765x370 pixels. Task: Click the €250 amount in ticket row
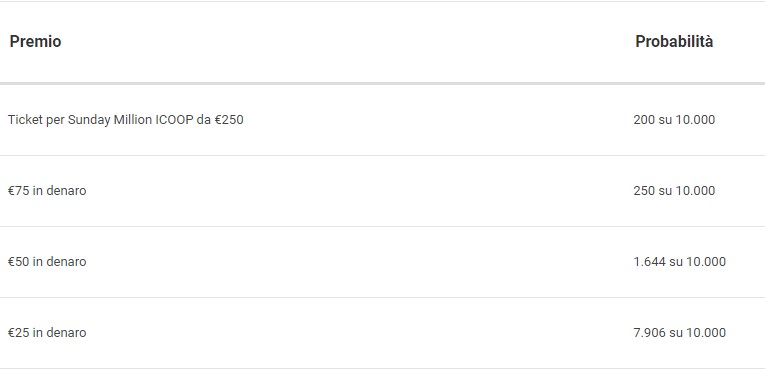pos(229,120)
